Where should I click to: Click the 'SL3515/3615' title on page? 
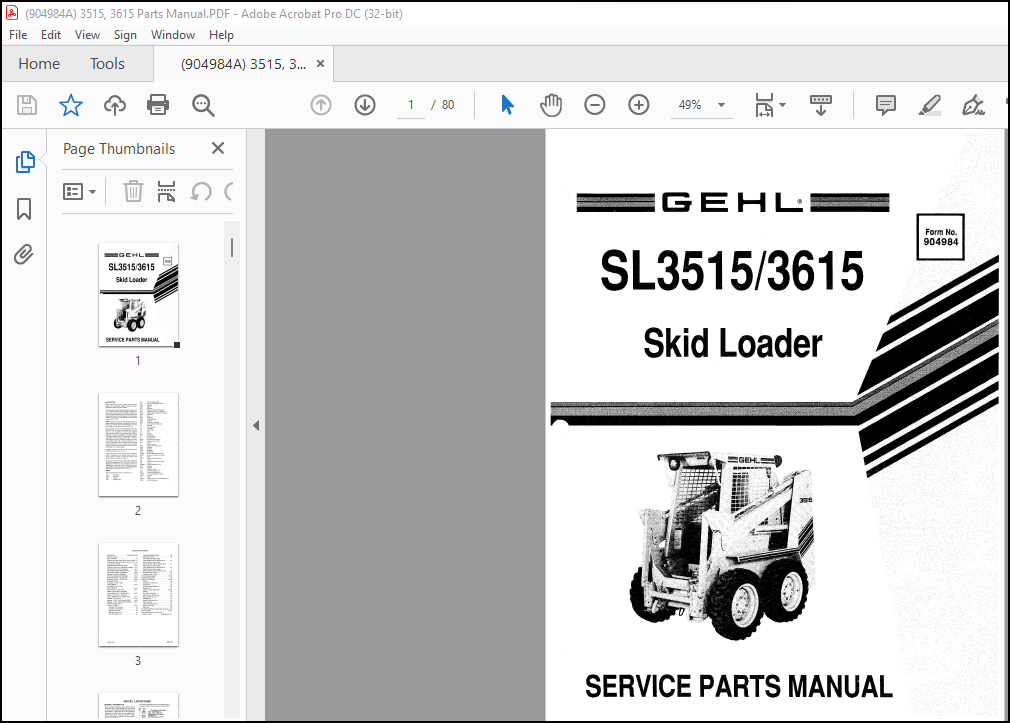pyautogui.click(x=731, y=271)
